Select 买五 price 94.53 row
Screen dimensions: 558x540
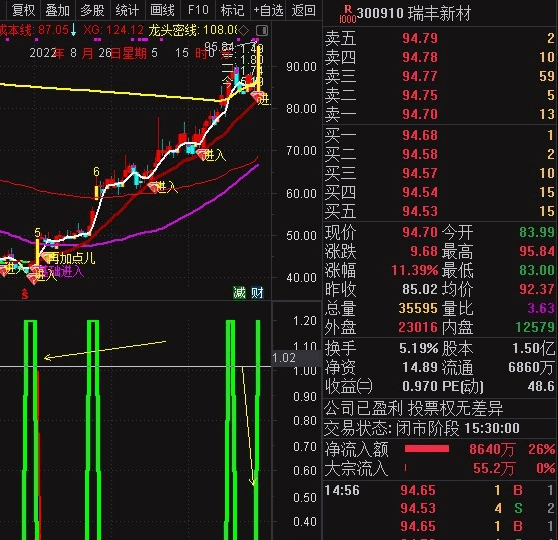(439, 211)
